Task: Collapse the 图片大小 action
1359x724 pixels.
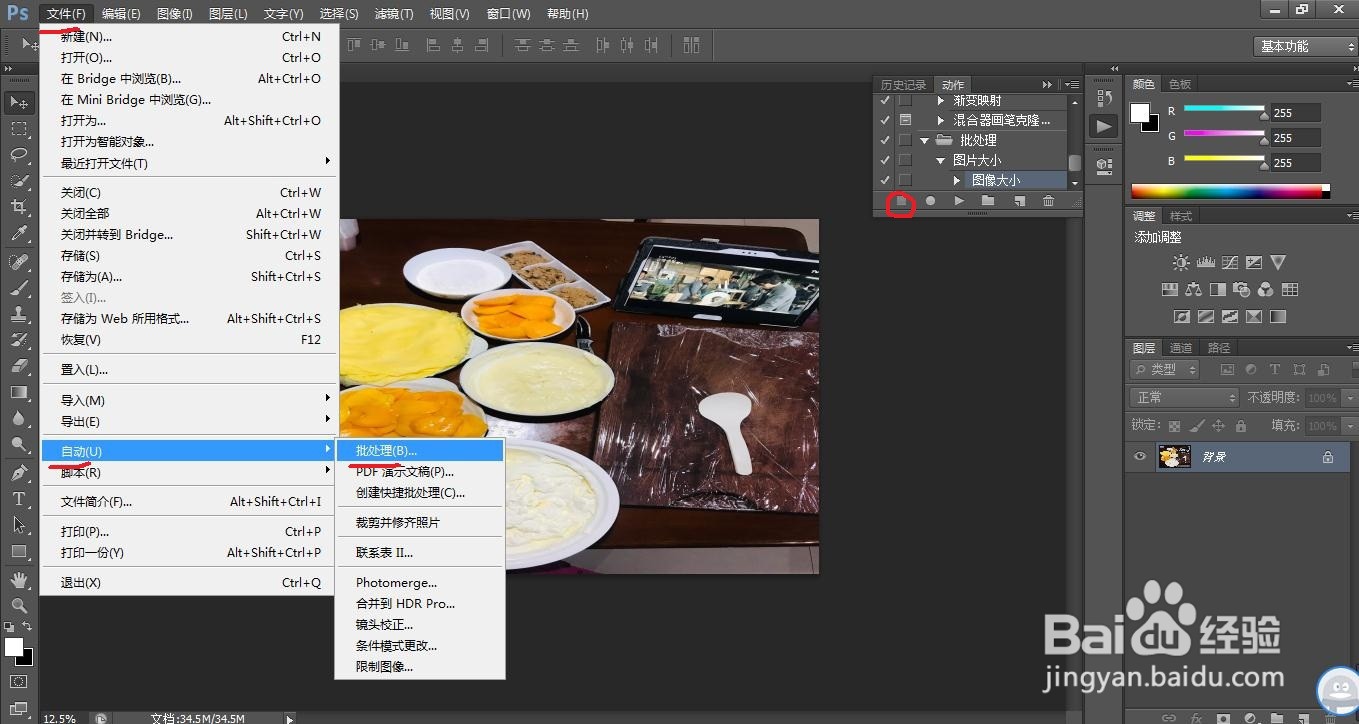Action: pyautogui.click(x=941, y=160)
